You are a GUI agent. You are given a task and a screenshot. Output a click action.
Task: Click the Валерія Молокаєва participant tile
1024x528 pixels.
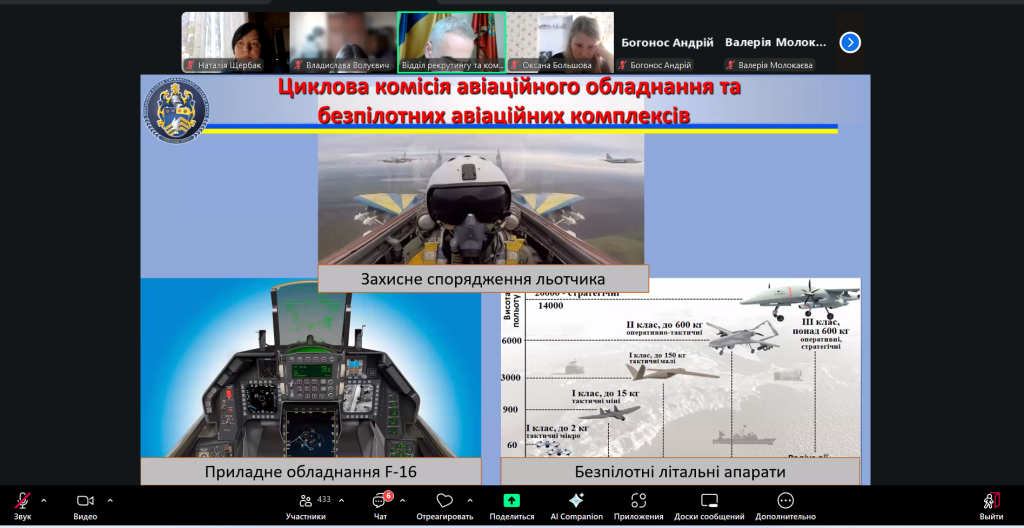point(776,43)
